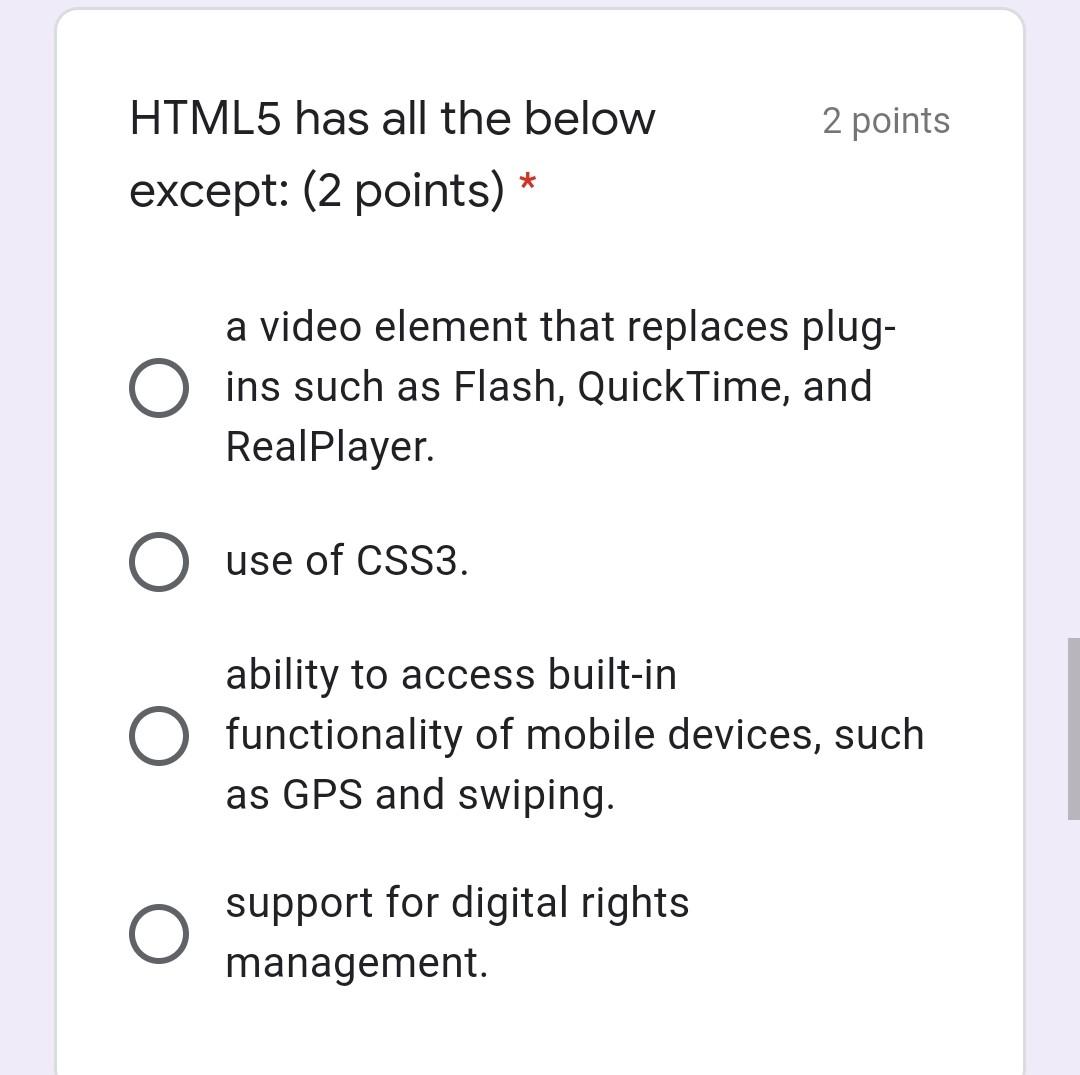1080x1075 pixels.
Task: Click the word "management." in the last answer
Action: pyautogui.click(x=355, y=963)
